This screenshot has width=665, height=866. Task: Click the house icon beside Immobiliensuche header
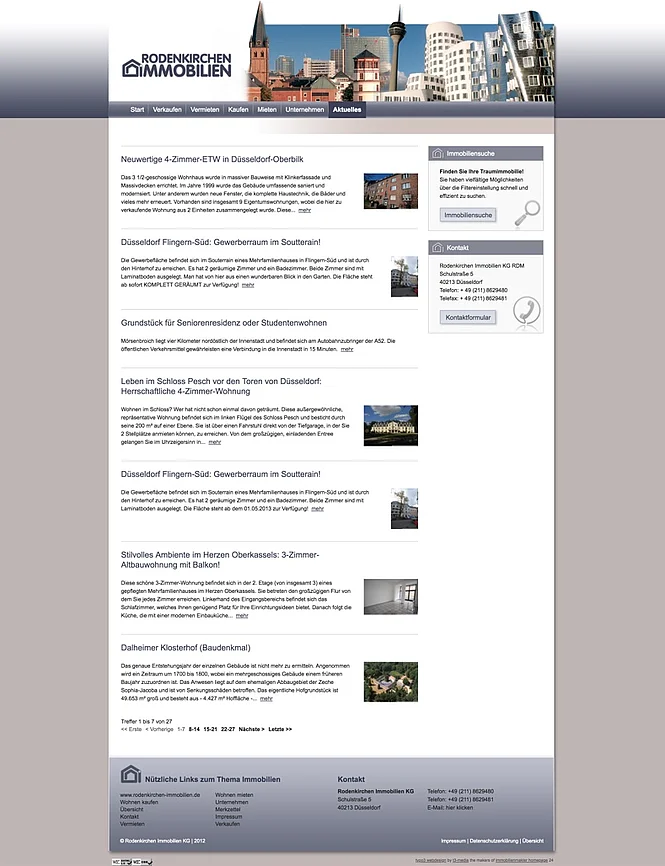(x=437, y=153)
